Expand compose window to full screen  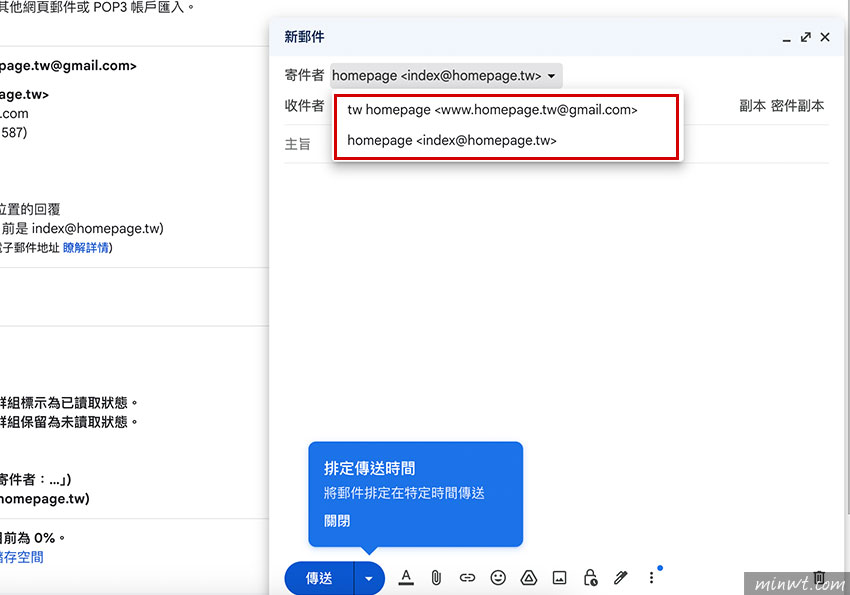(x=806, y=37)
